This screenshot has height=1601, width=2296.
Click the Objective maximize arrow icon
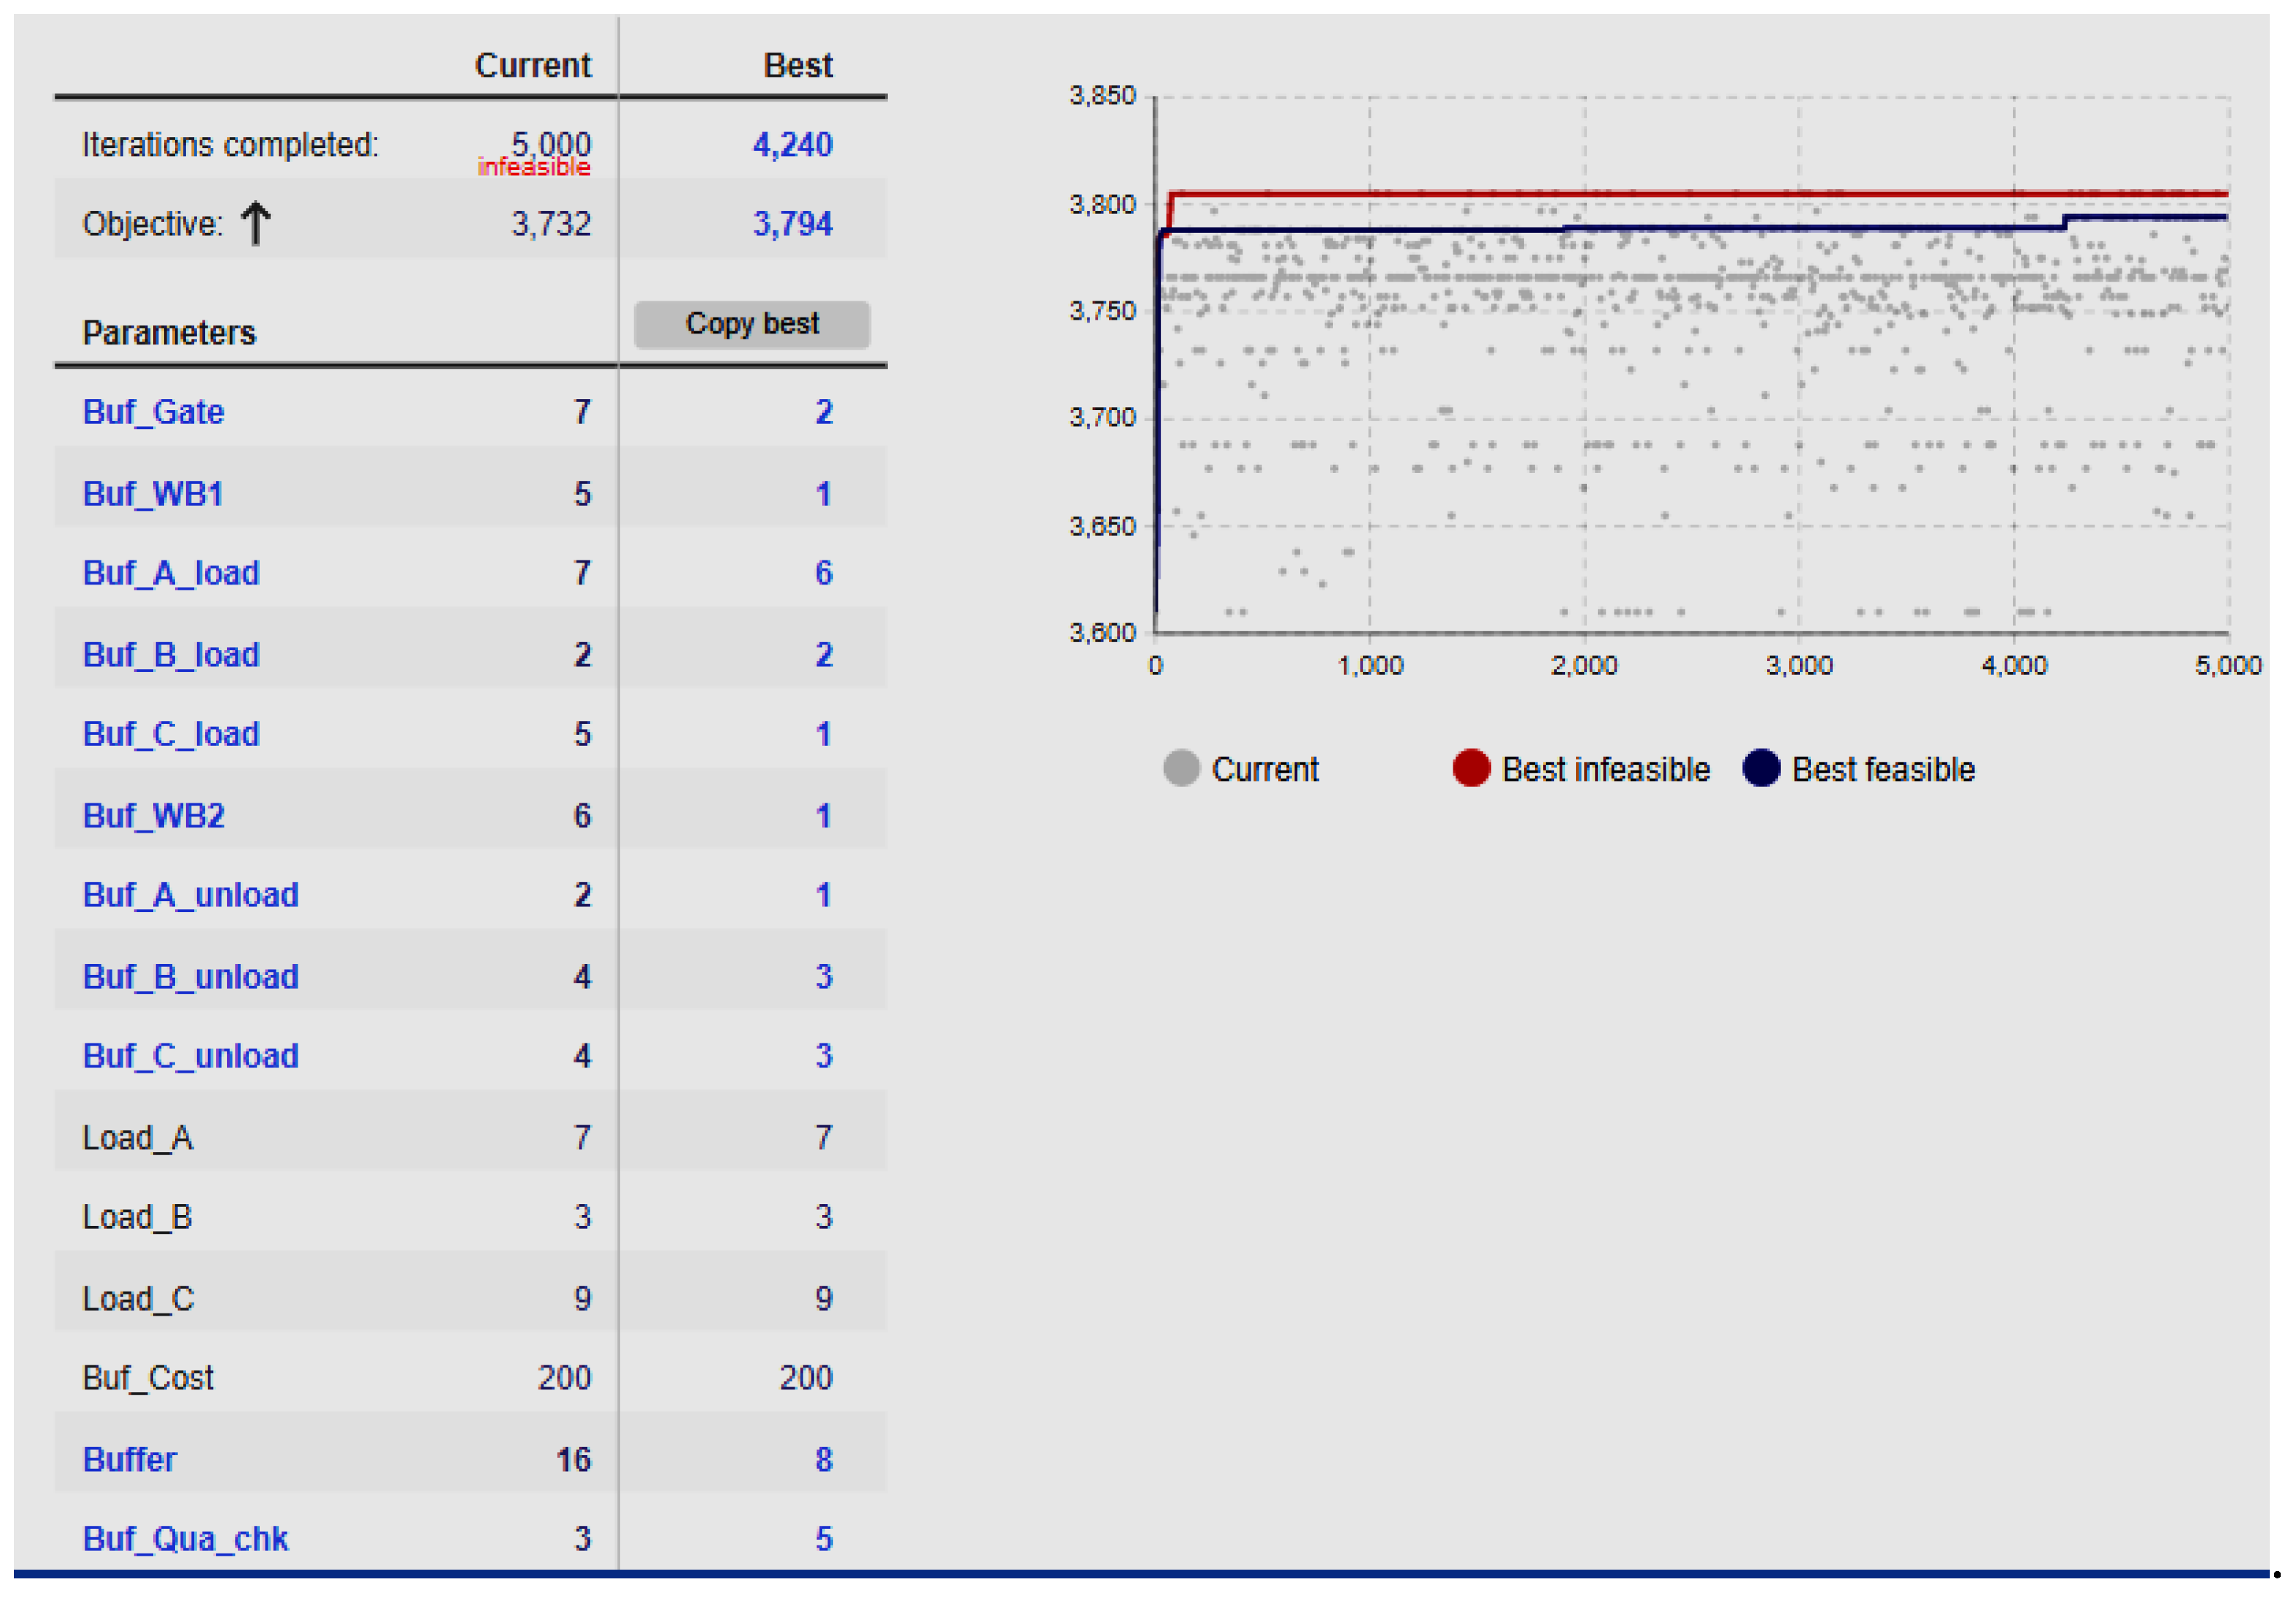coord(255,223)
